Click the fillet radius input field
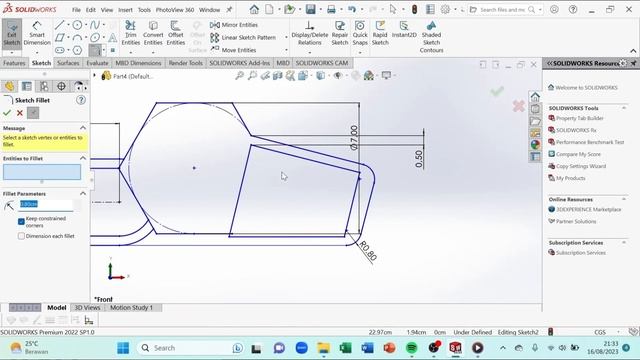Screen dimensions: 640x360 click(x=46, y=204)
